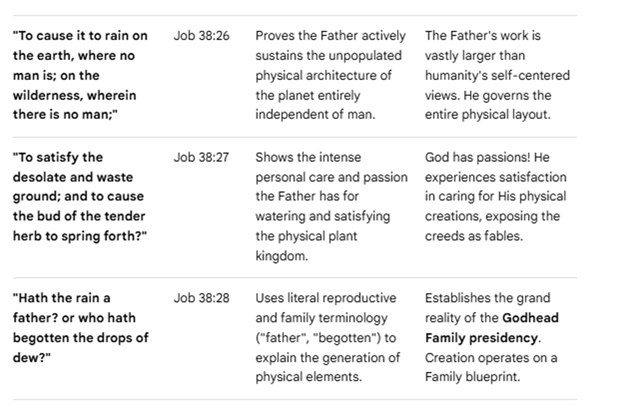Click the "Uses literal reproductive" explanation cell
Image resolution: width=624 pixels, height=405 pixels.
[x=328, y=337]
